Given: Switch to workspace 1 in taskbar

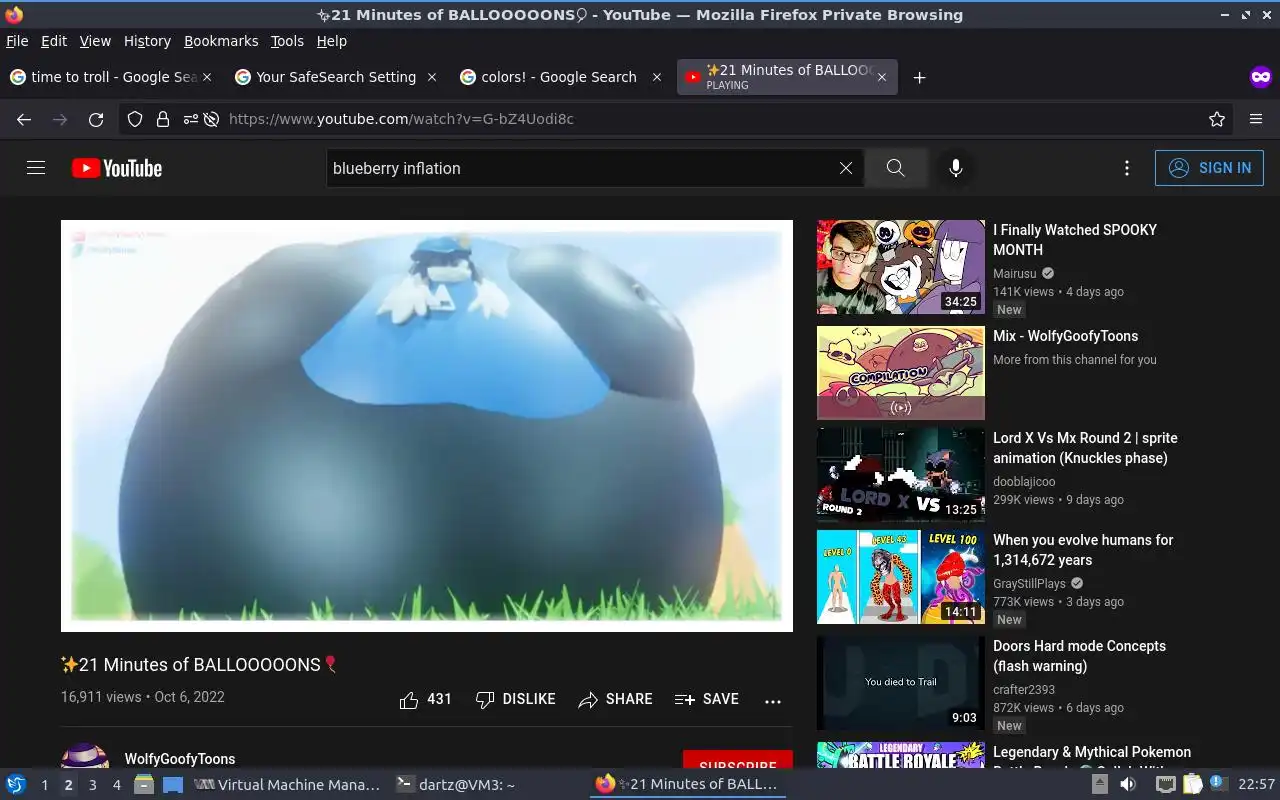Looking at the screenshot, I should pyautogui.click(x=44, y=785).
